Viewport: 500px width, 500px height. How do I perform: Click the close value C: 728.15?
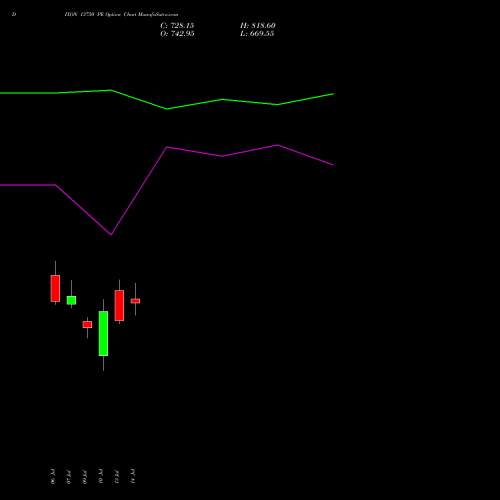click(177, 26)
